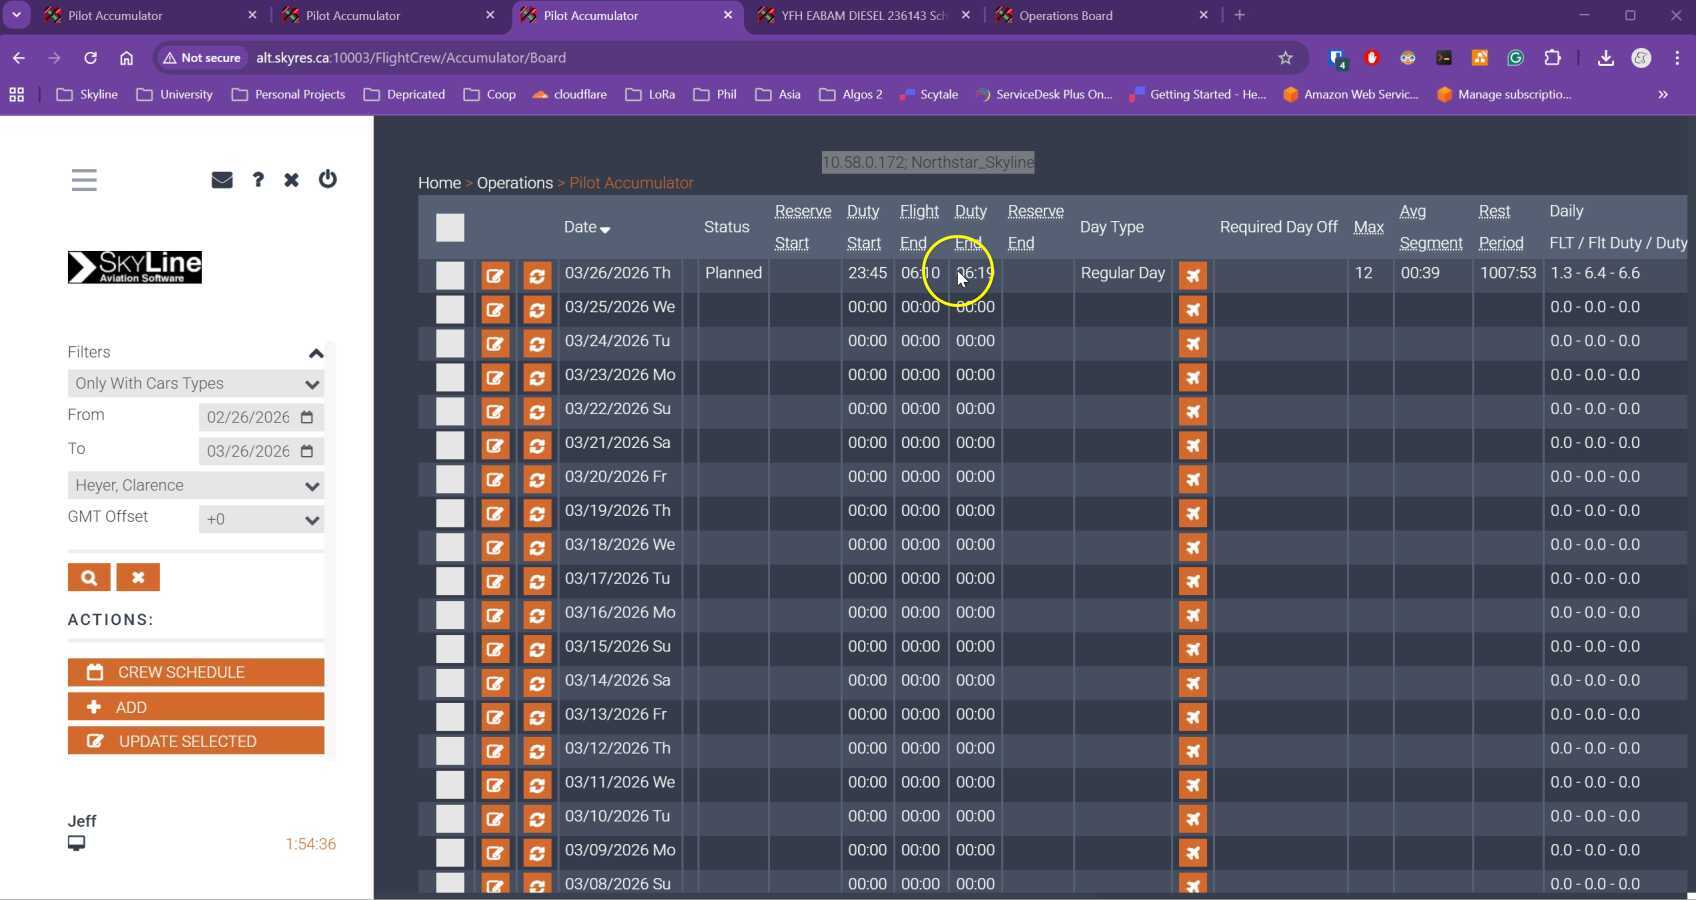
Task: Click the From date input field
Action: [x=250, y=418]
